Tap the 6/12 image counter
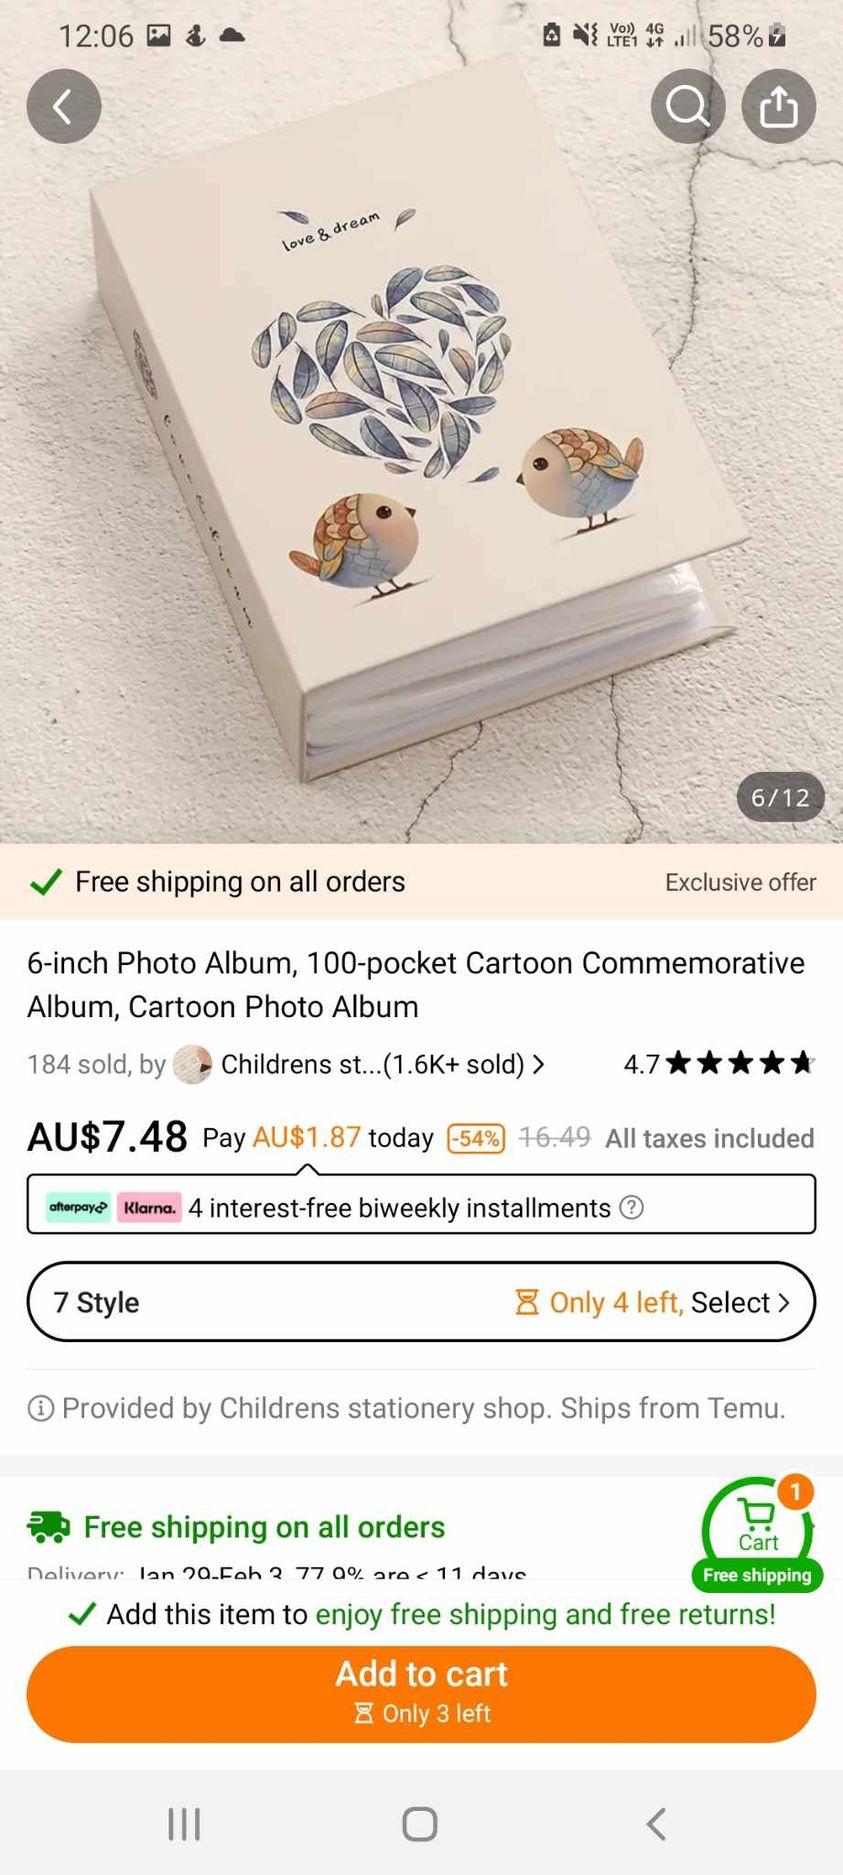843x1875 pixels. click(780, 797)
